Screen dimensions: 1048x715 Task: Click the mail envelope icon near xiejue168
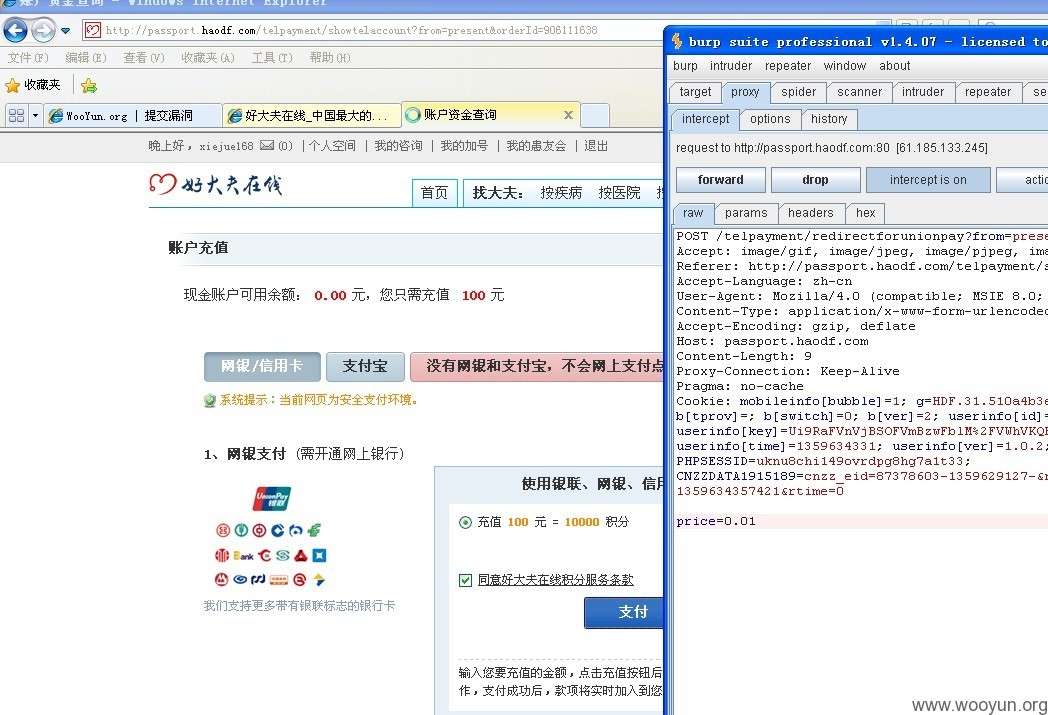pyautogui.click(x=267, y=145)
